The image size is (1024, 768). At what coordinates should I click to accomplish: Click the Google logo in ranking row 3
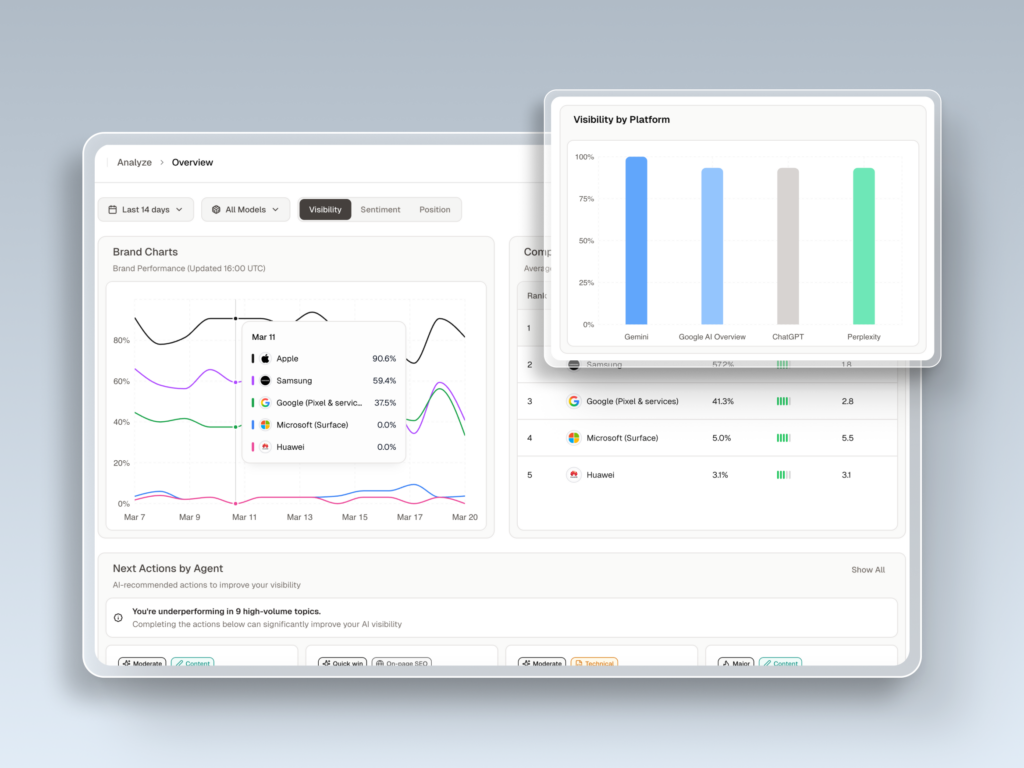click(x=573, y=401)
